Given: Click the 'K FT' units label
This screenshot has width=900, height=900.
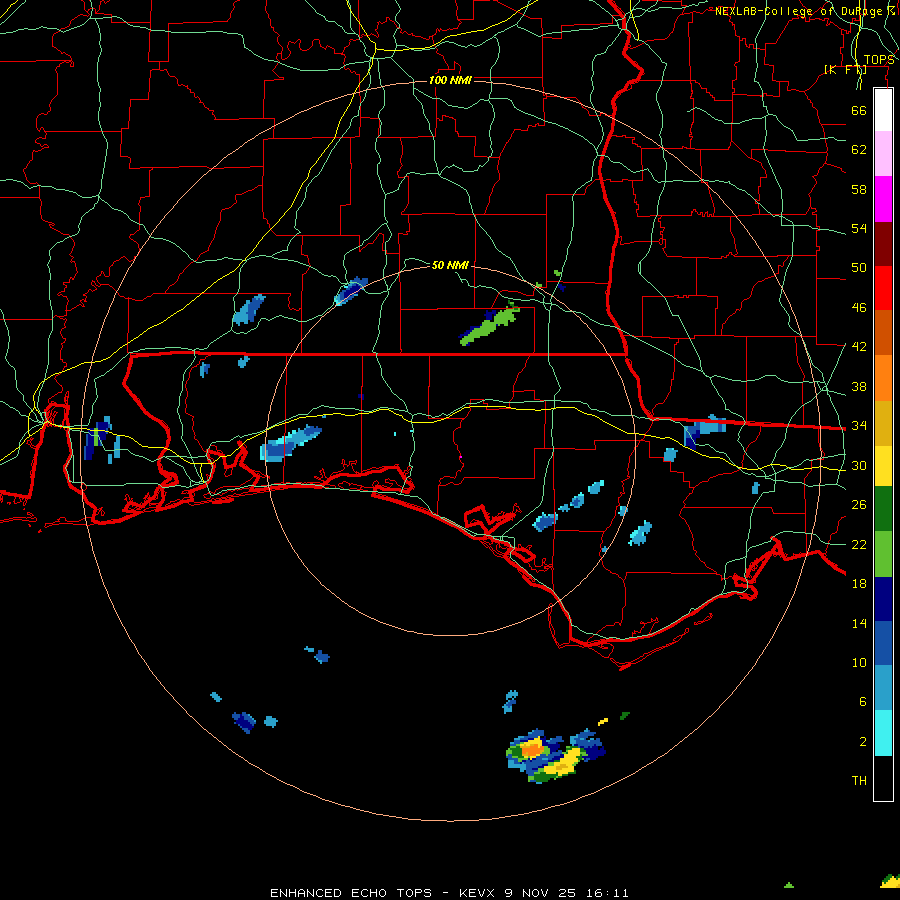Looking at the screenshot, I should click(x=845, y=69).
